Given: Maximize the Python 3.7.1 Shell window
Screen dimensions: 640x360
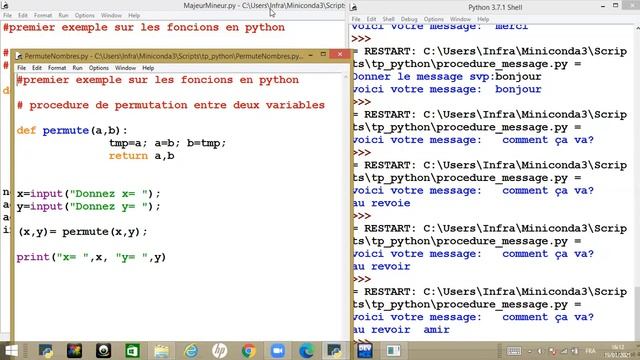Looking at the screenshot, I should coord(616,6).
